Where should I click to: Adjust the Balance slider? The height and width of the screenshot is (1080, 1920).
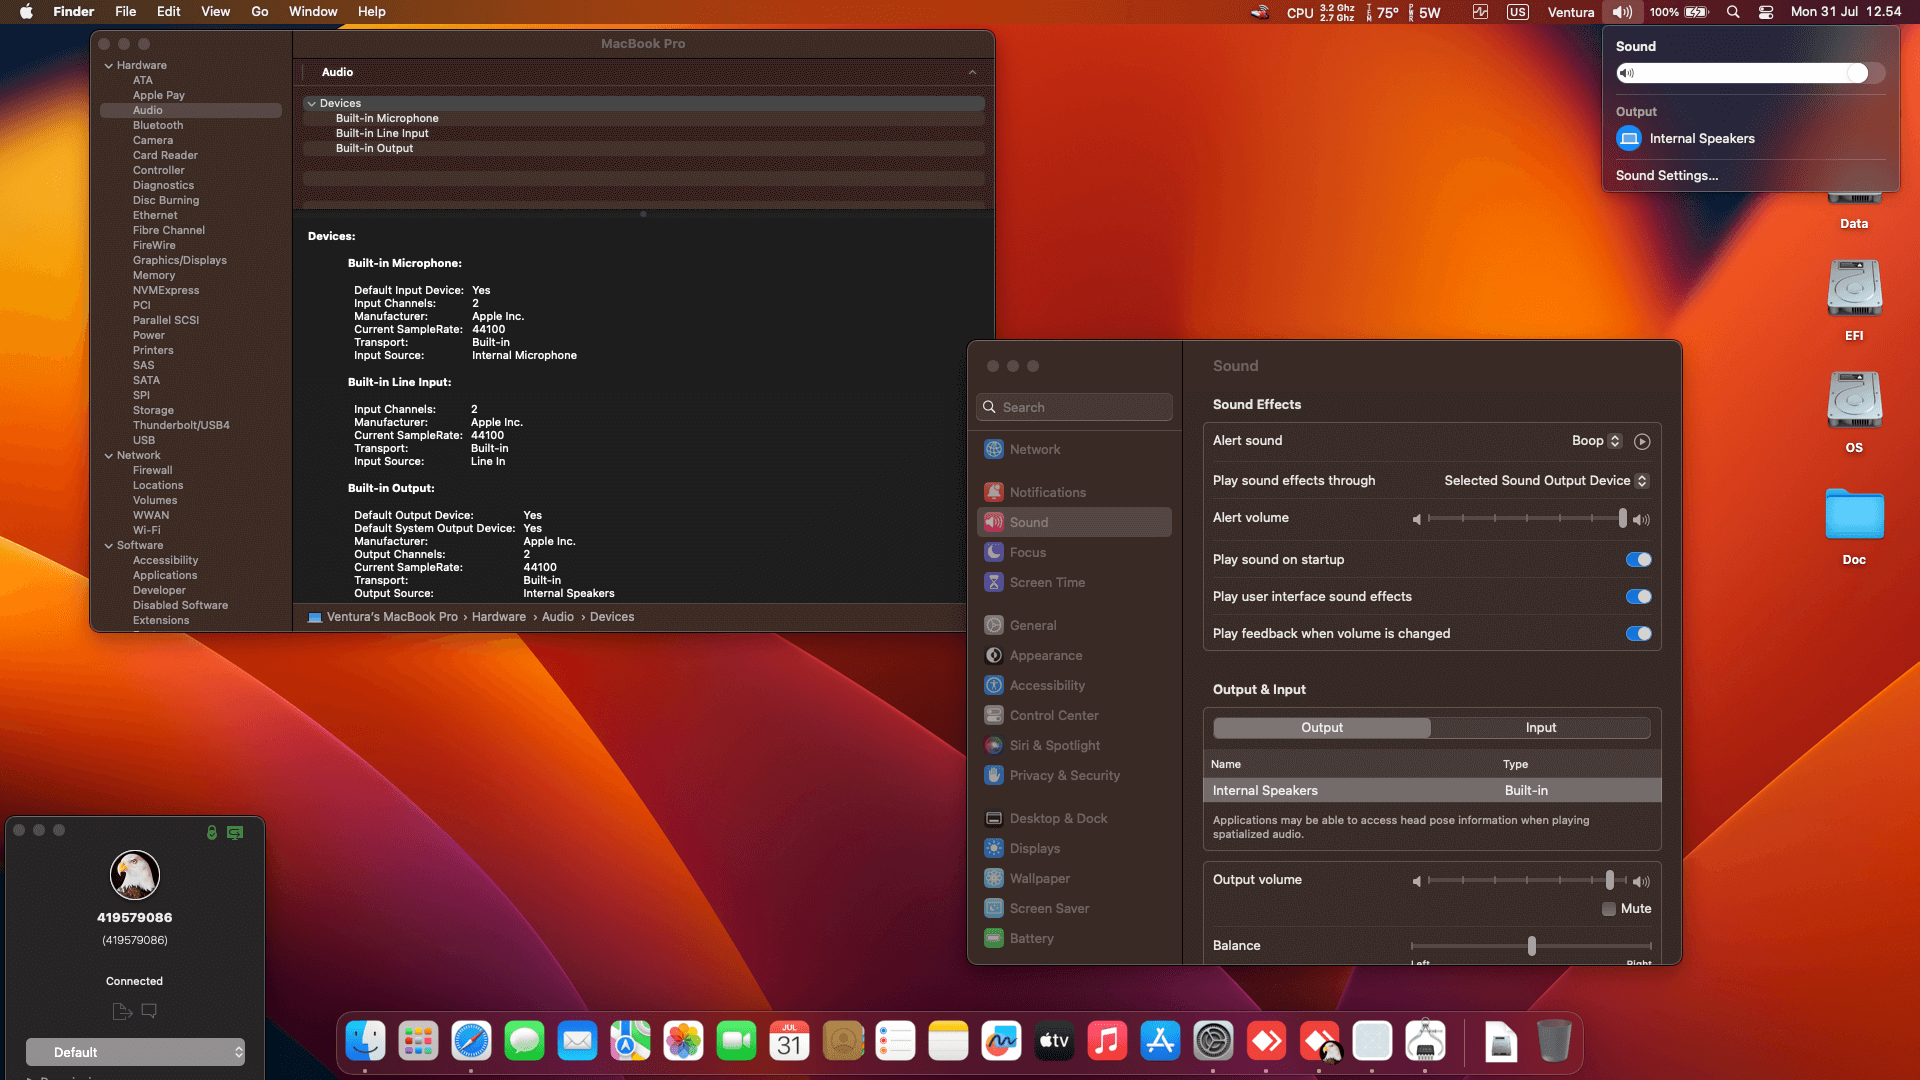[x=1531, y=945]
